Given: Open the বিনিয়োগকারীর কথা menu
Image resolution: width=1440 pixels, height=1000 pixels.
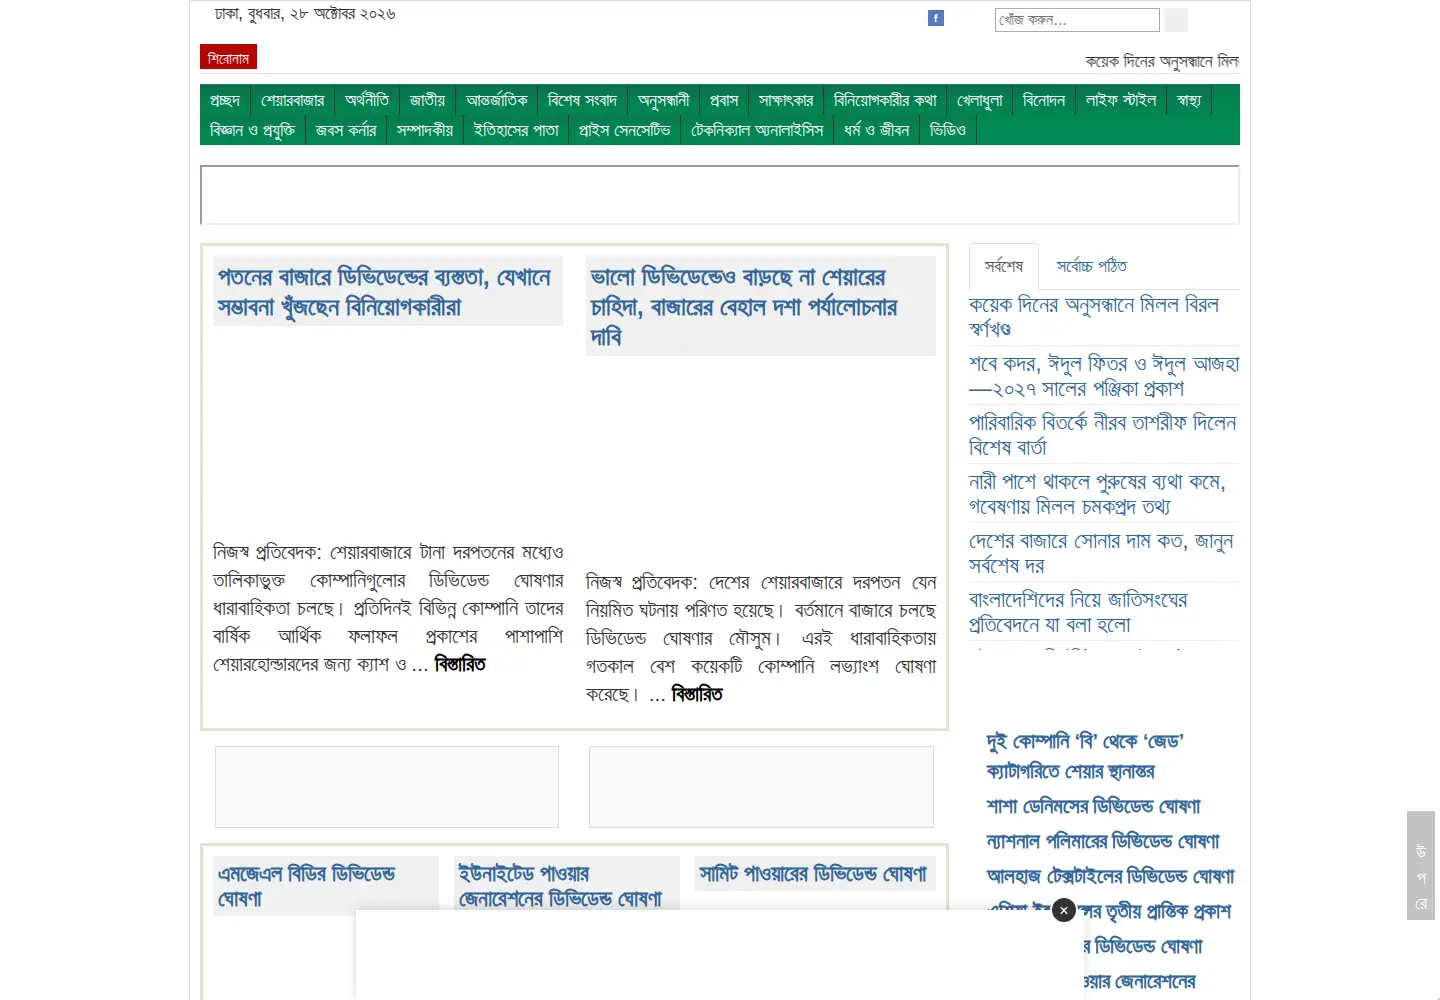Looking at the screenshot, I should pos(885,100).
